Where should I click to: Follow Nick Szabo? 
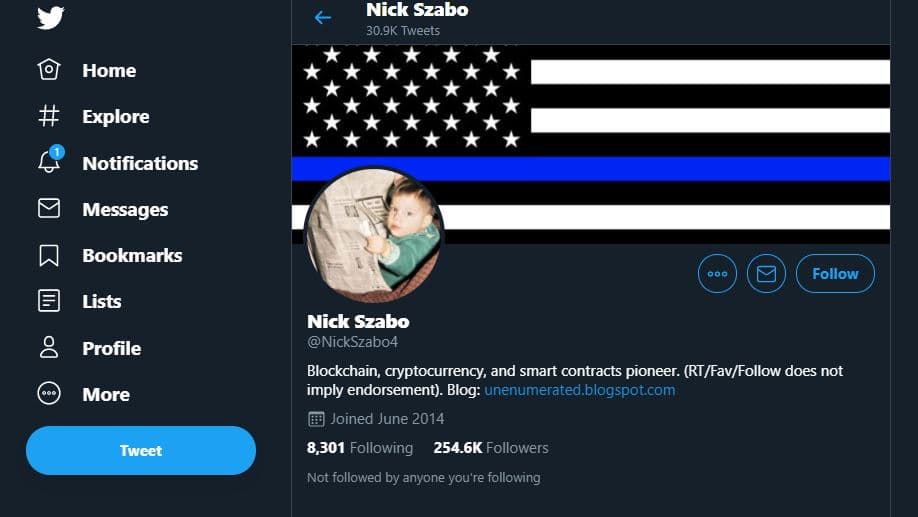click(835, 273)
